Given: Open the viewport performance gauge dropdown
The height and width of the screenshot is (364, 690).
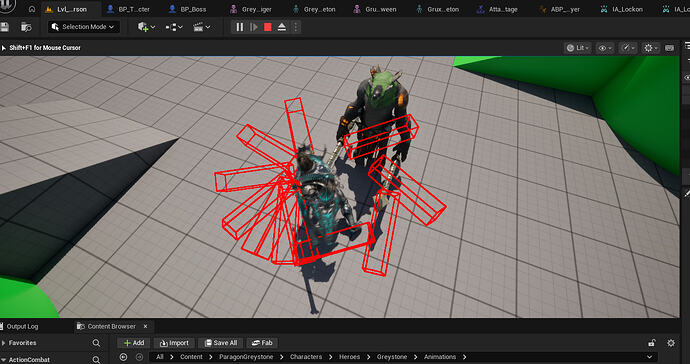Looking at the screenshot, I should pos(628,48).
